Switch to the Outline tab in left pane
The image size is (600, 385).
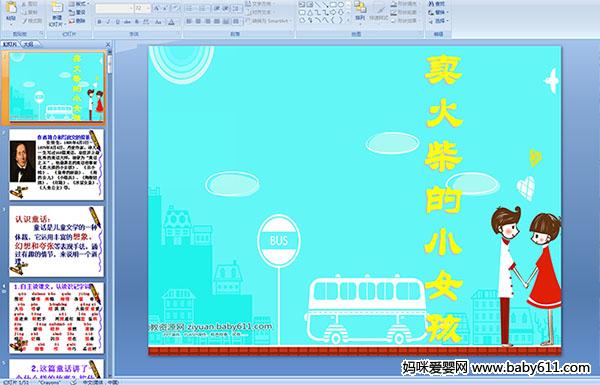tap(29, 44)
